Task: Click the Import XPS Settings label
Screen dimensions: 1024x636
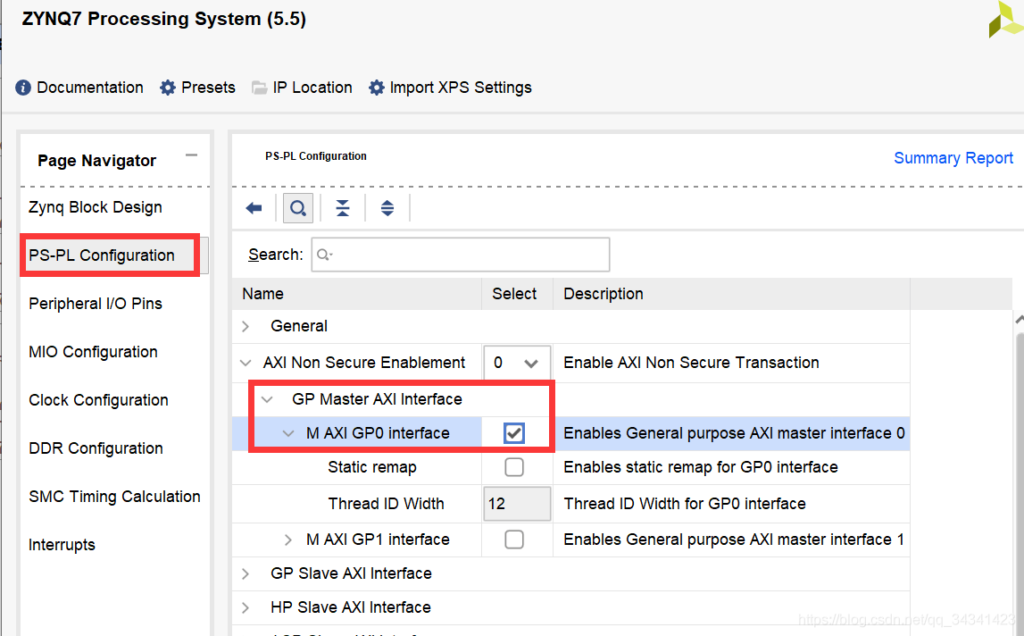Action: (461, 87)
